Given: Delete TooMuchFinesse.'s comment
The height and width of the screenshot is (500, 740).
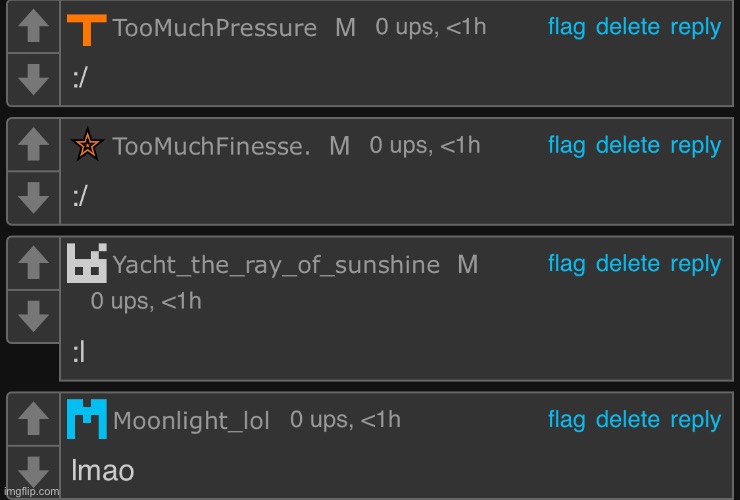Looking at the screenshot, I should coord(627,145).
